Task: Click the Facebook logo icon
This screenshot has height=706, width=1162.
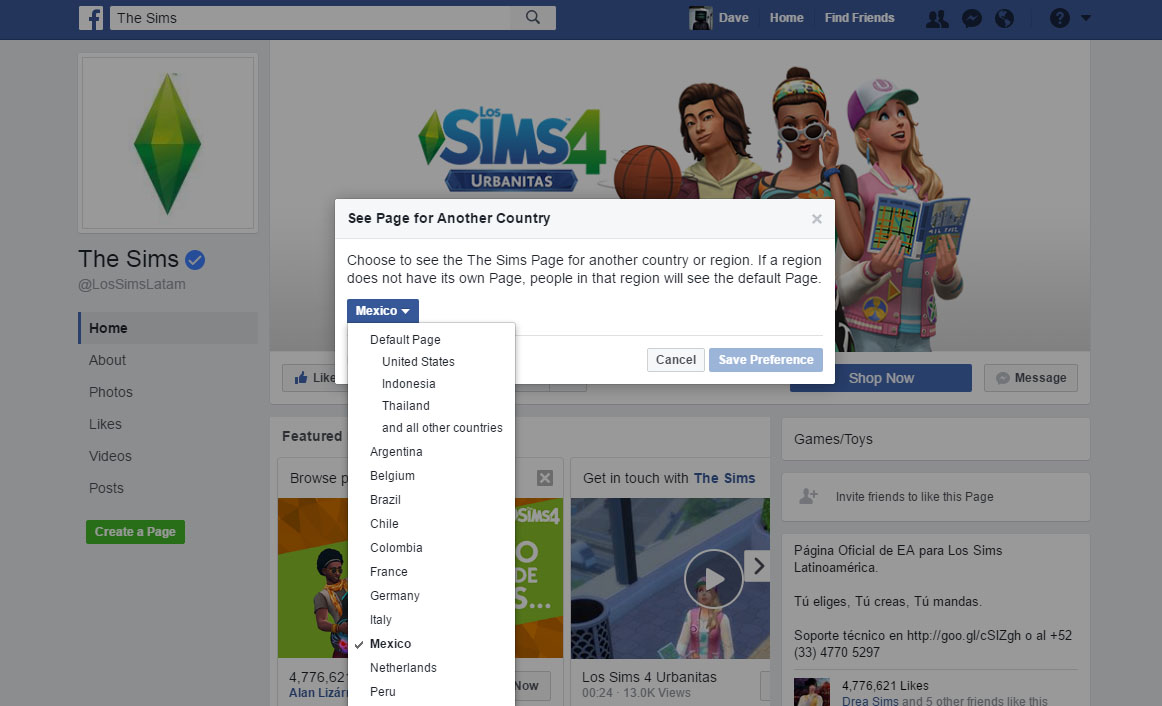Action: [91, 18]
